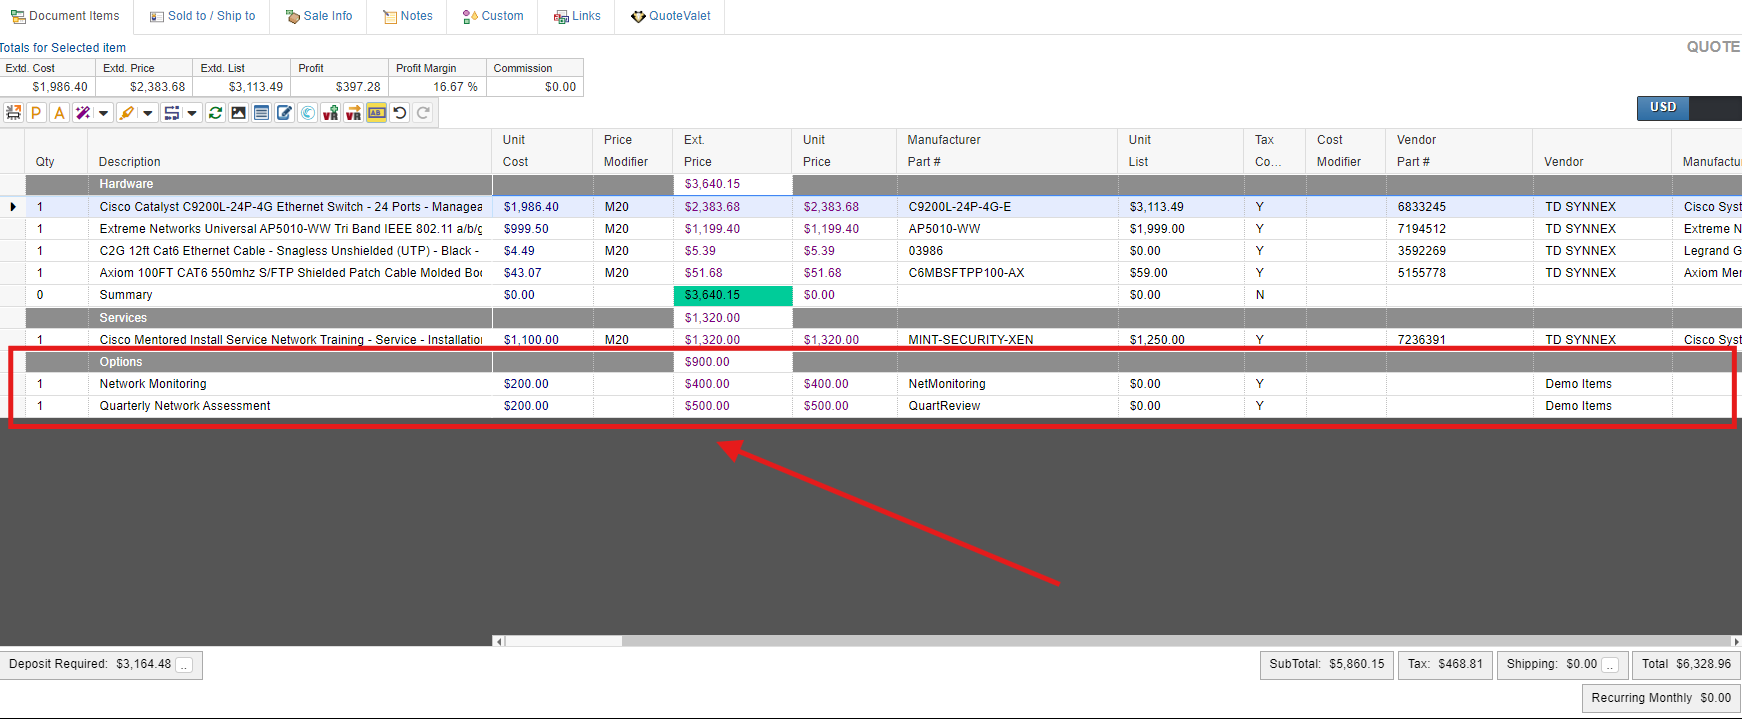Image resolution: width=1742 pixels, height=719 pixels.
Task: Click the Shipping ellipsis button
Action: click(x=1610, y=665)
